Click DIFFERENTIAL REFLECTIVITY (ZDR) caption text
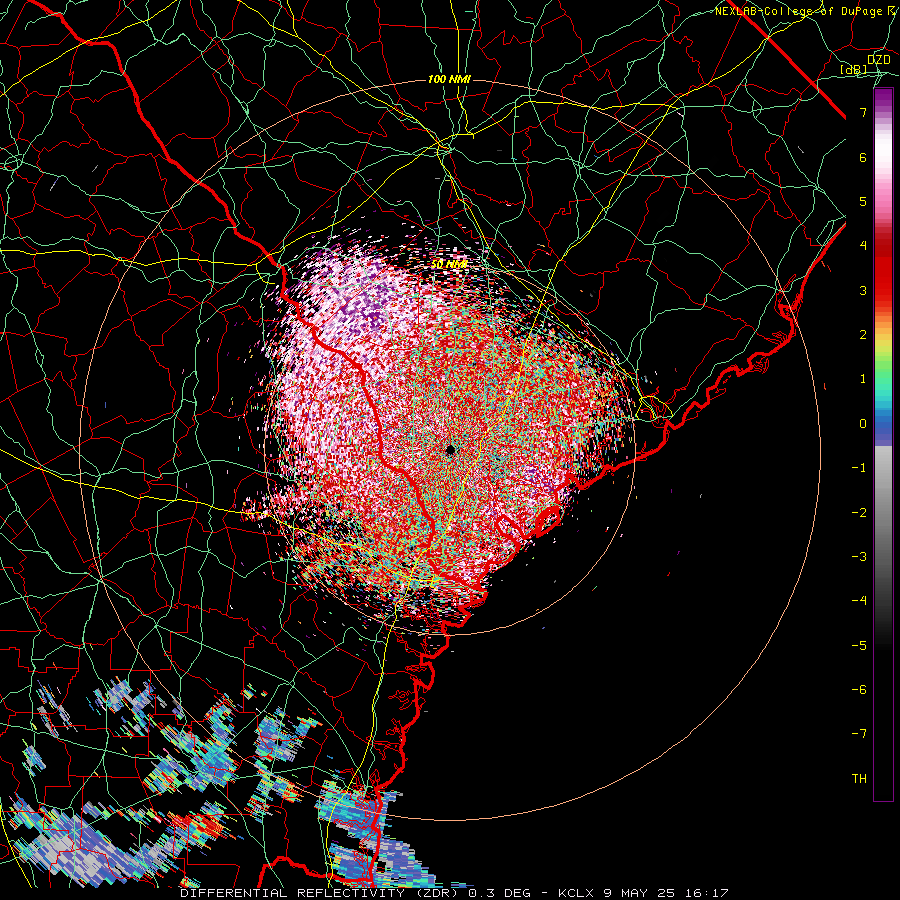Image resolution: width=900 pixels, height=900 pixels. point(321,893)
